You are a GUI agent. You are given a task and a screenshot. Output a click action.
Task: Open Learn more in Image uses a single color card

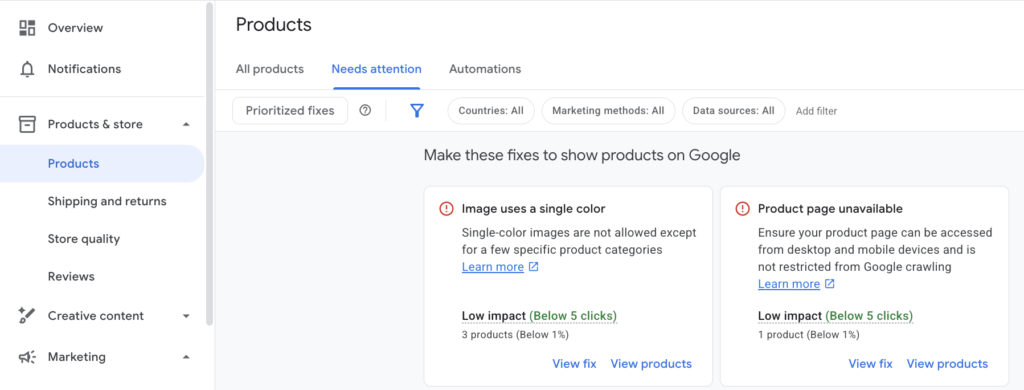(492, 267)
